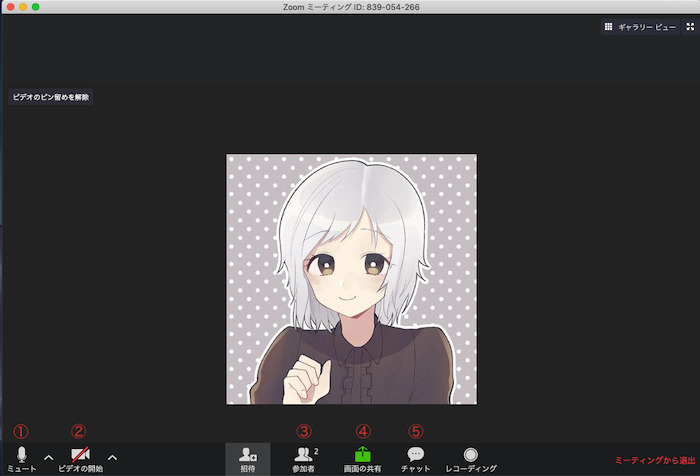Start video with ビデオの開始 camera icon
Viewport: 700px width, 476px height.
click(x=80, y=459)
